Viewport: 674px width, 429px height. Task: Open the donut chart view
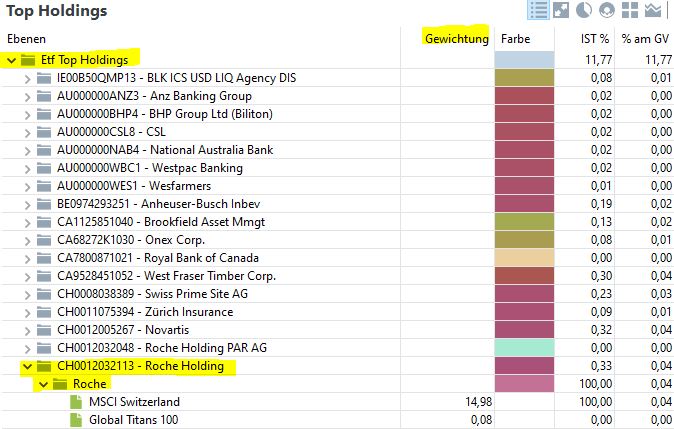point(607,11)
